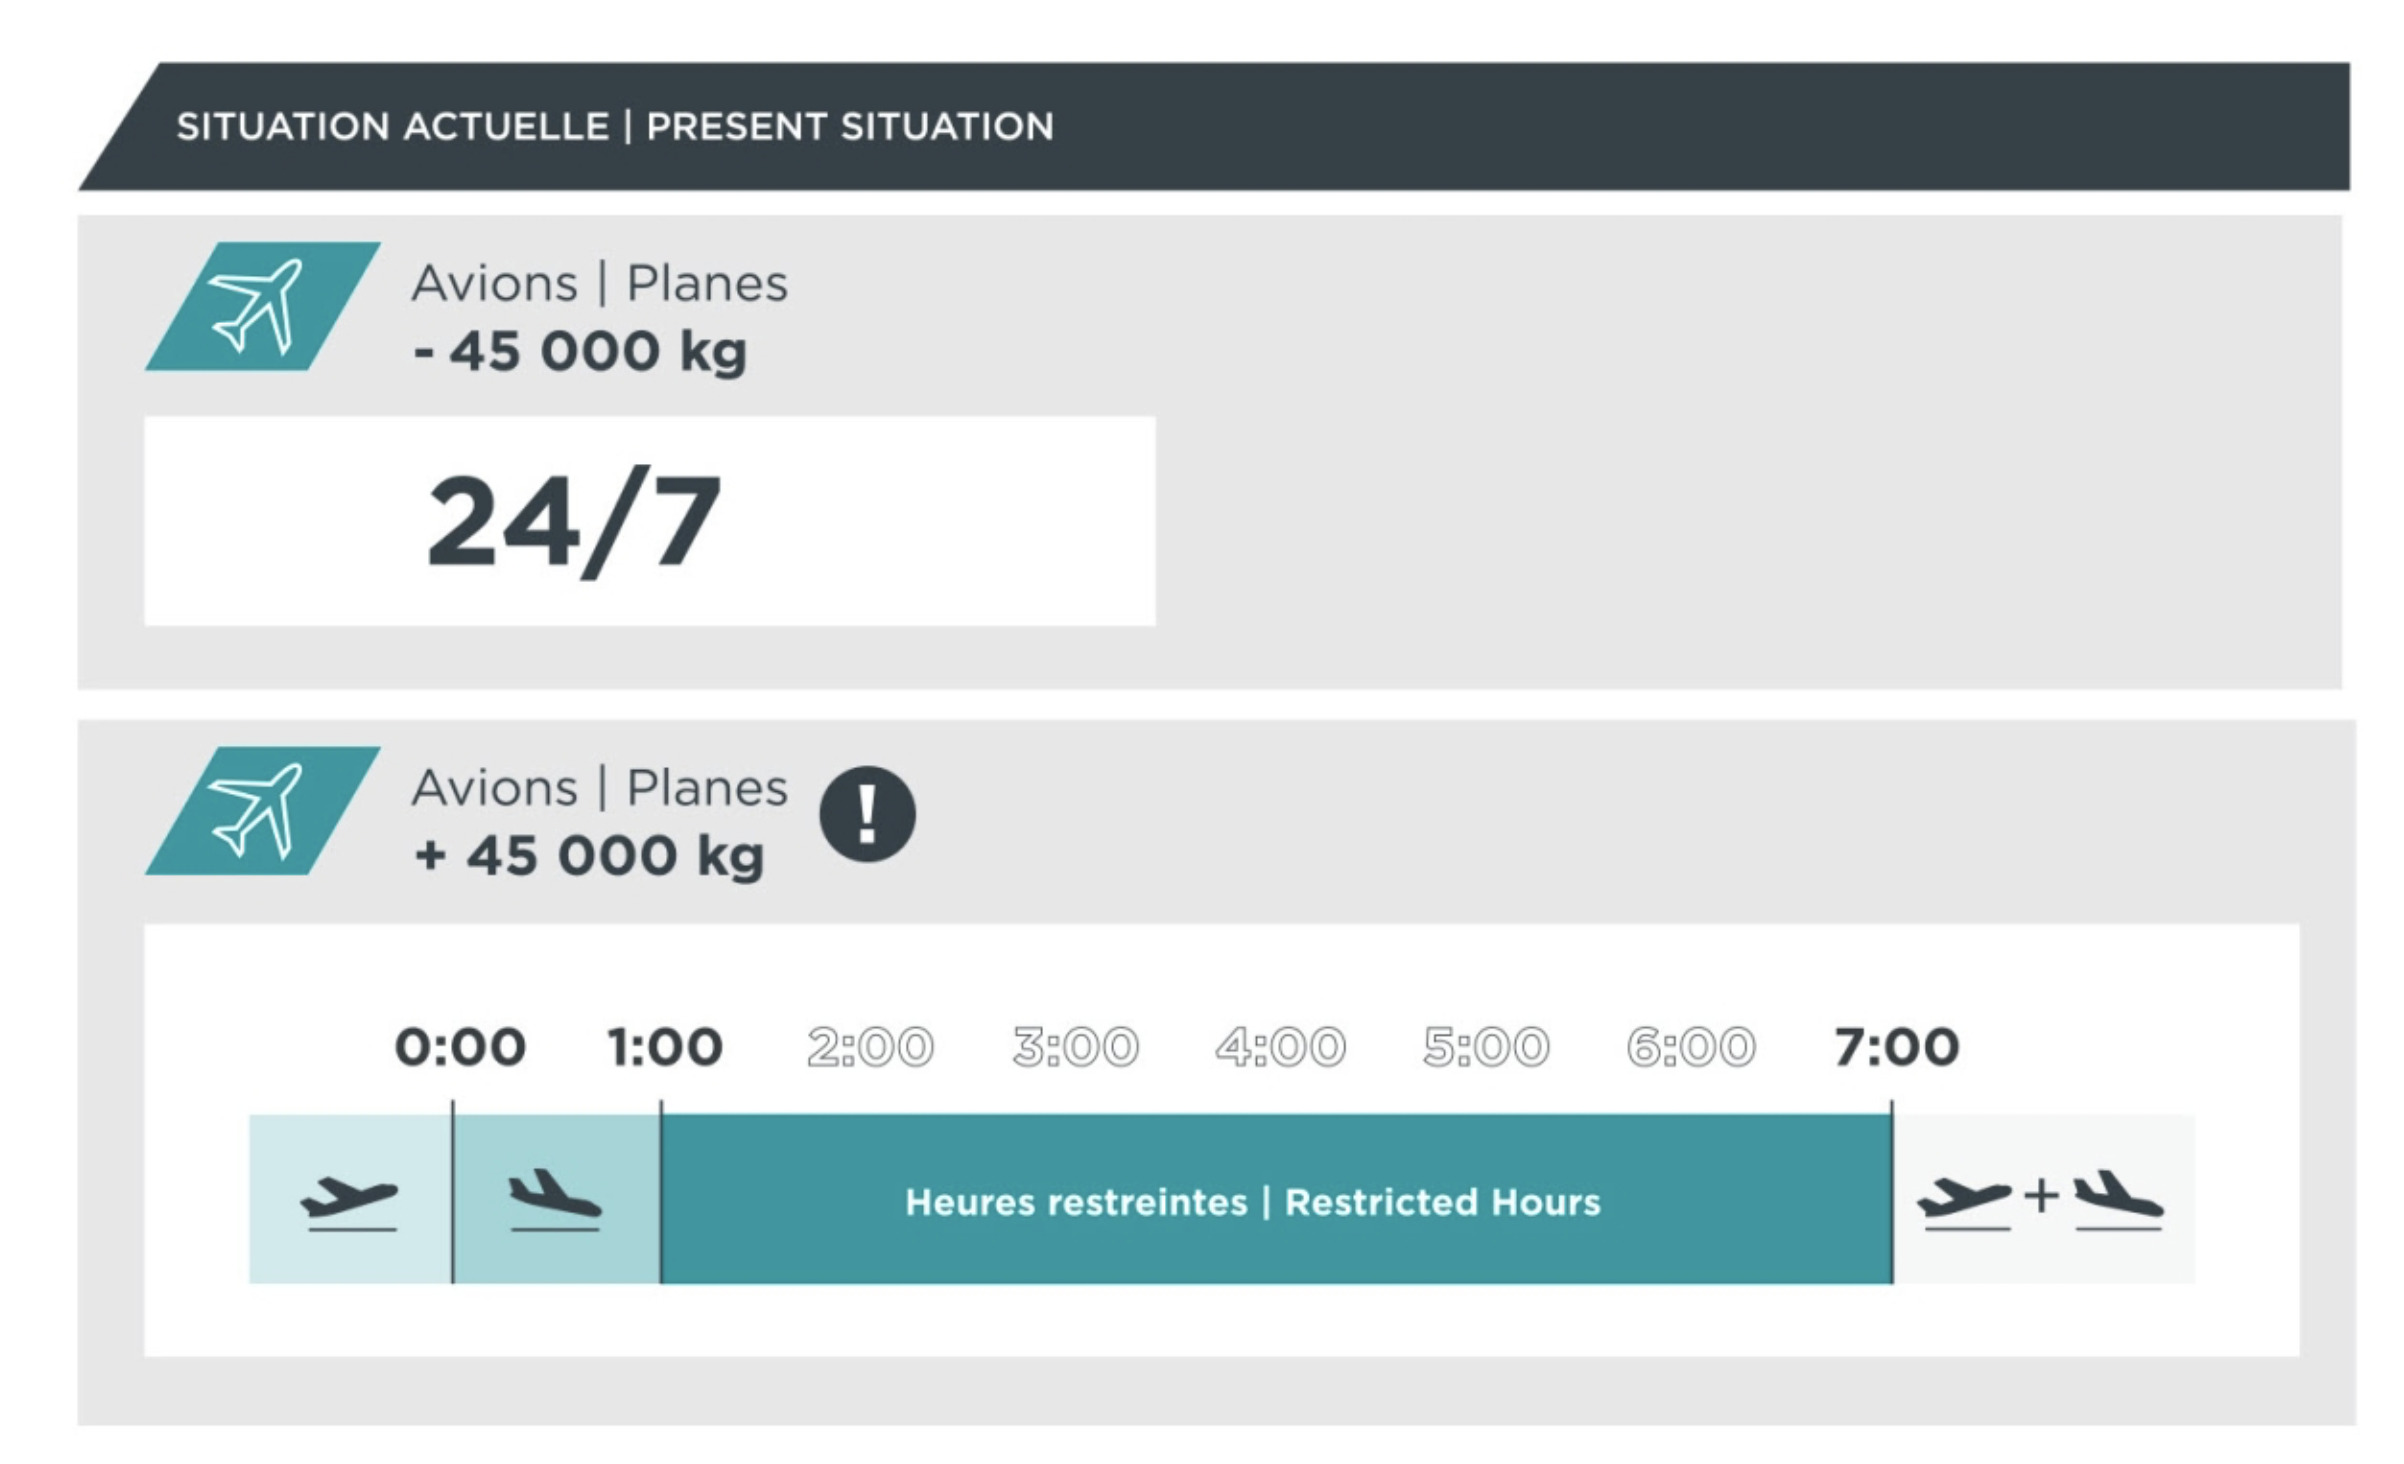Select the 2:00 outlined time marker
The image size is (2404, 1464).
click(x=870, y=1047)
